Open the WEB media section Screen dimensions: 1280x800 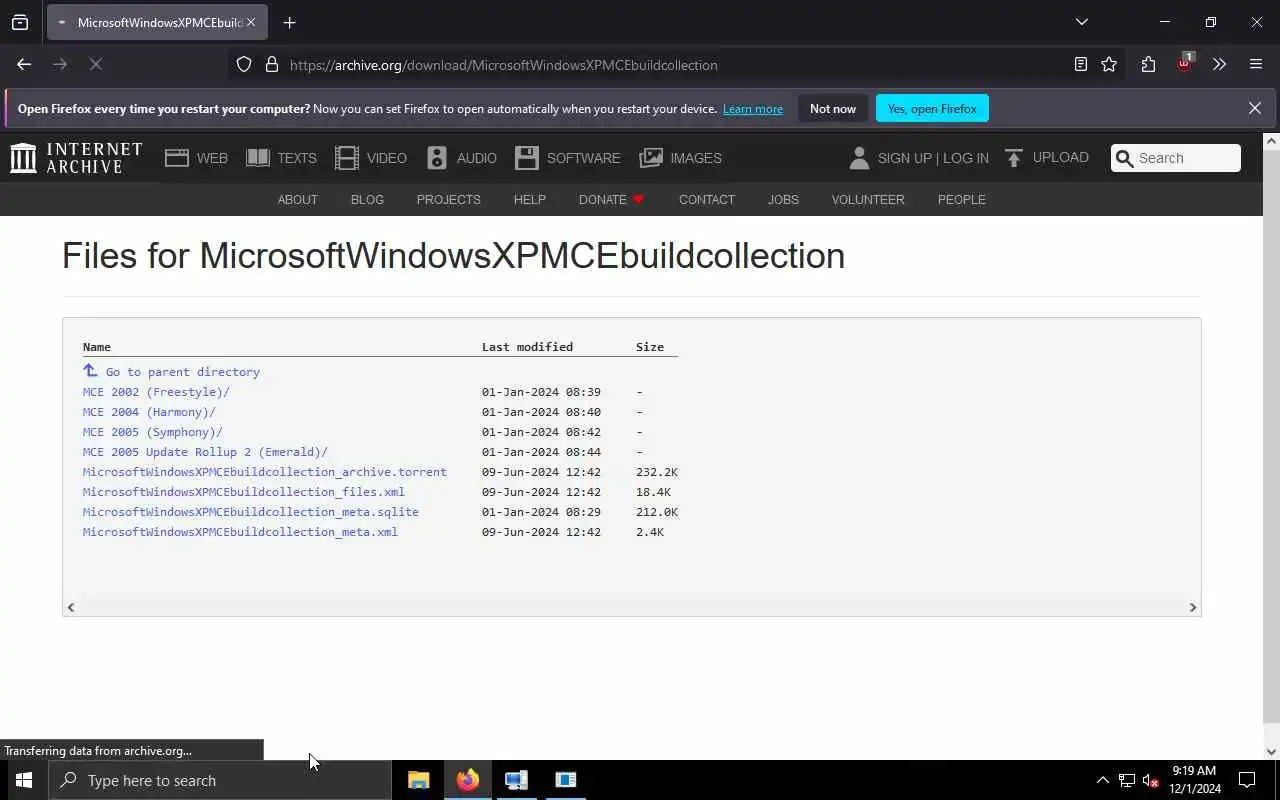pos(196,158)
